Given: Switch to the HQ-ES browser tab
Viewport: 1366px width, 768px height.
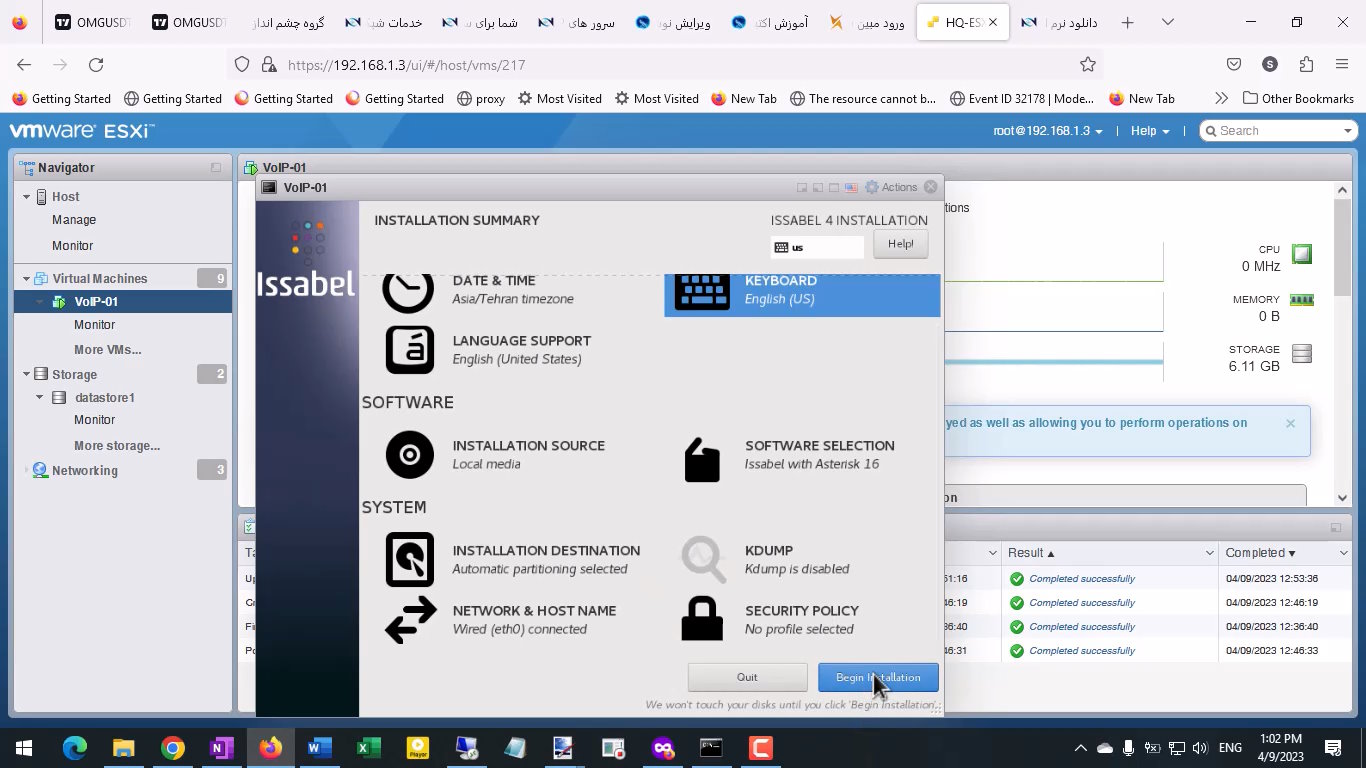Looking at the screenshot, I should coord(962,22).
